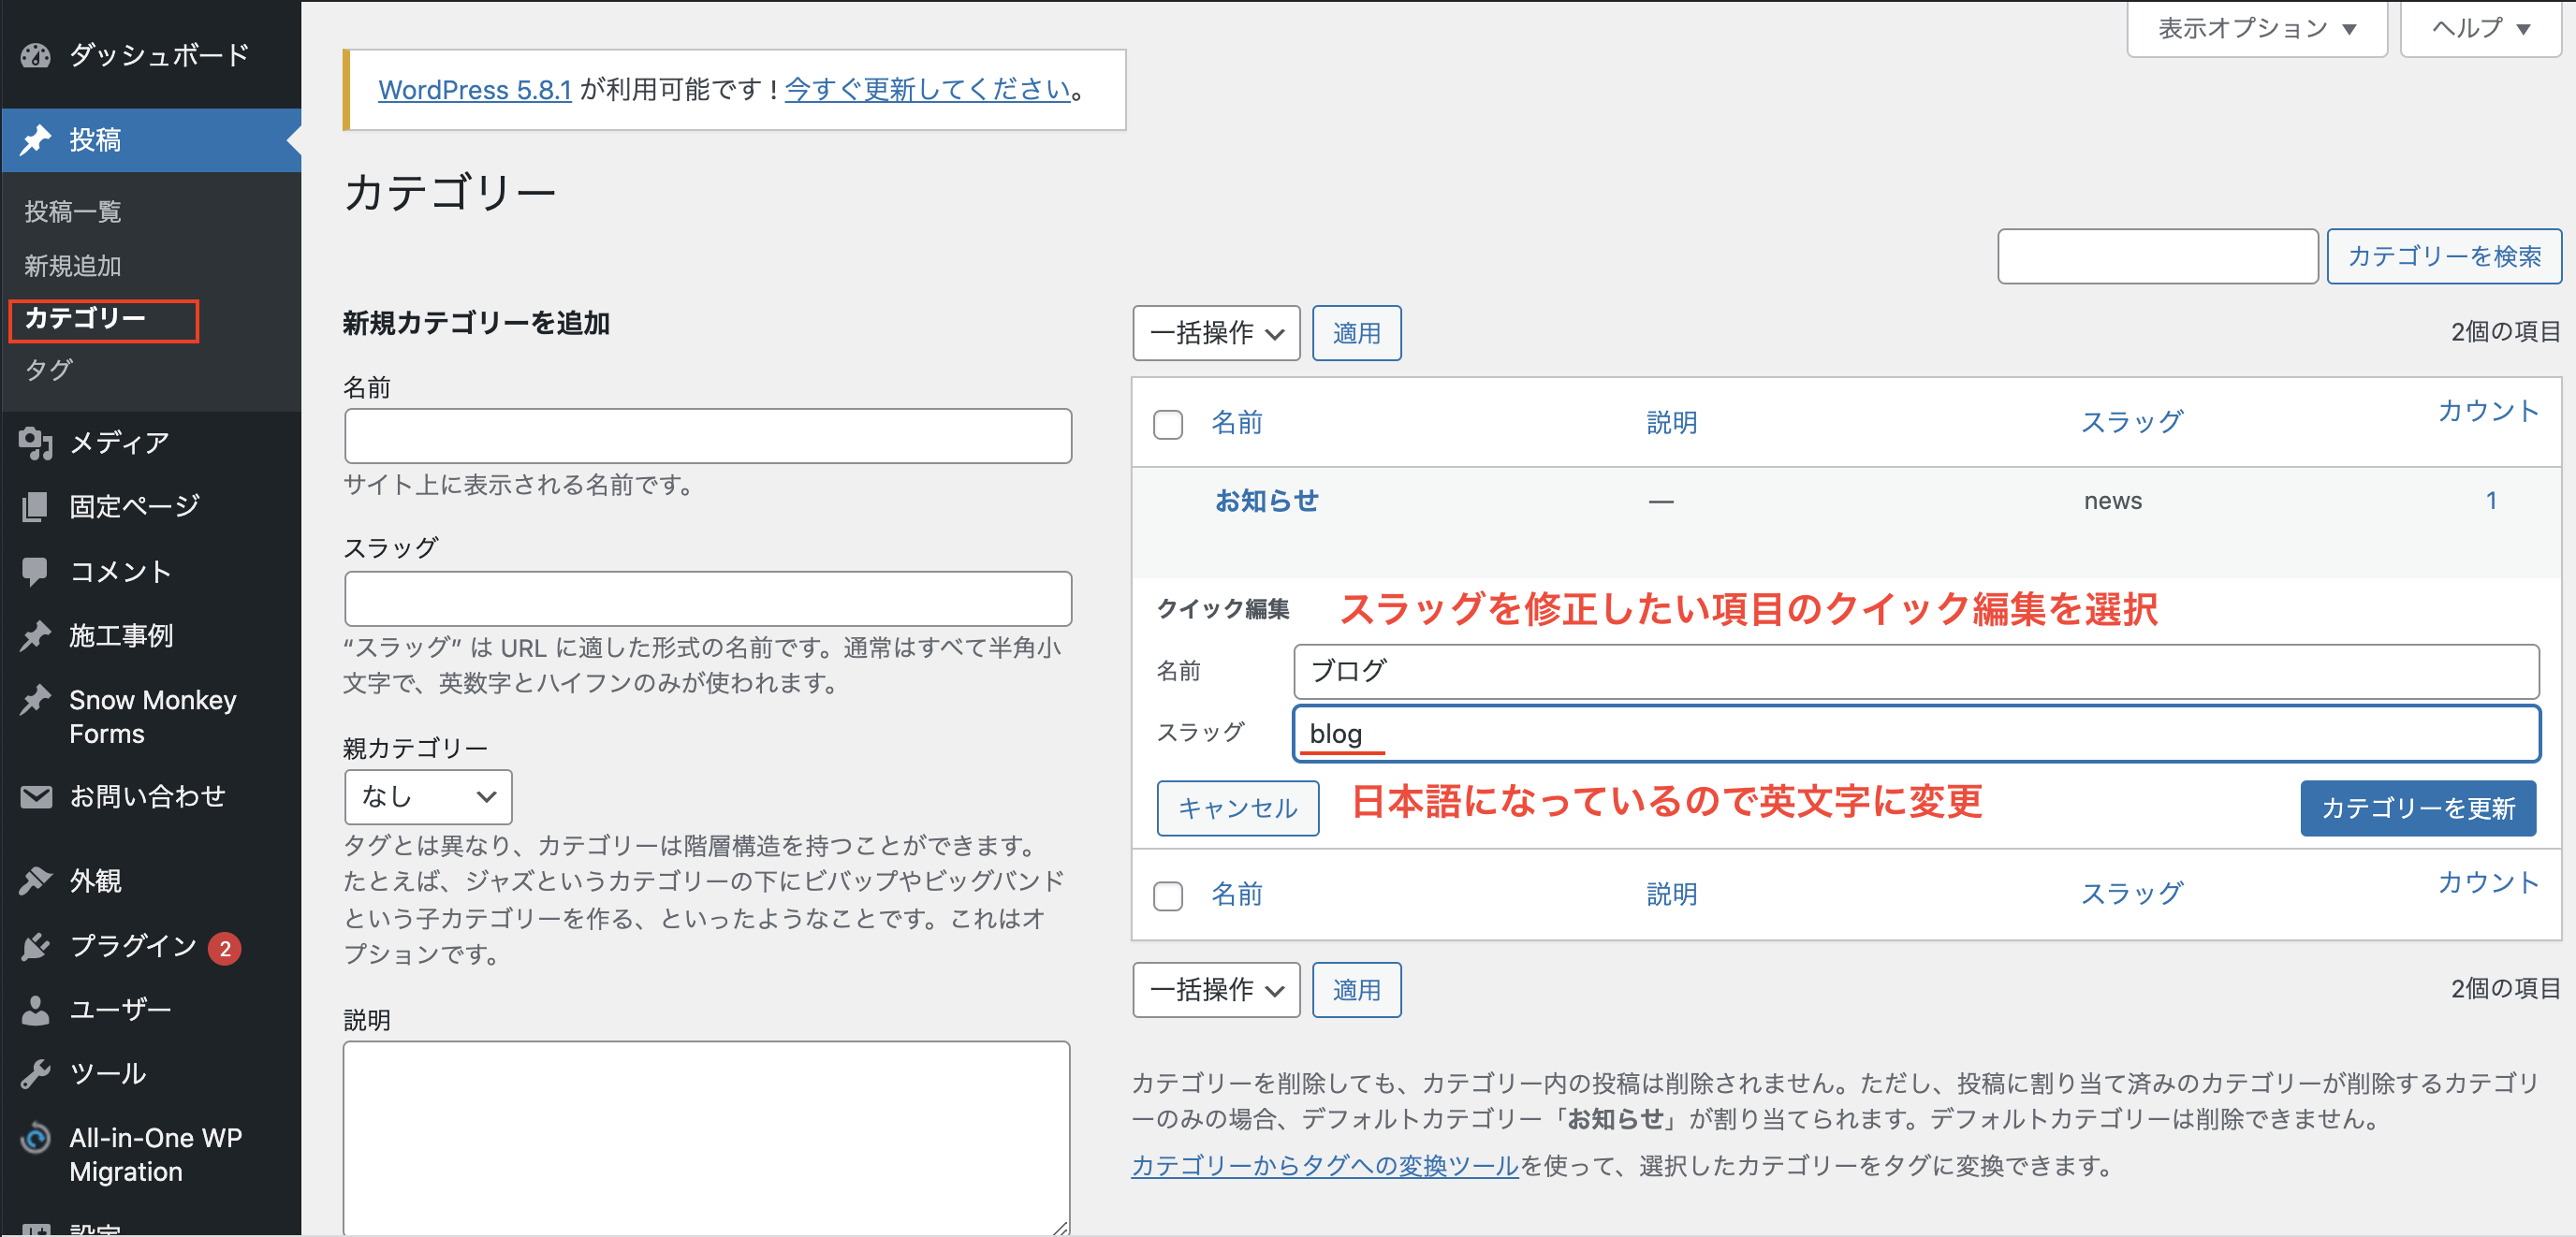Open the ダッシュボード dashboard icon
The height and width of the screenshot is (1237, 2576).
pos(36,55)
